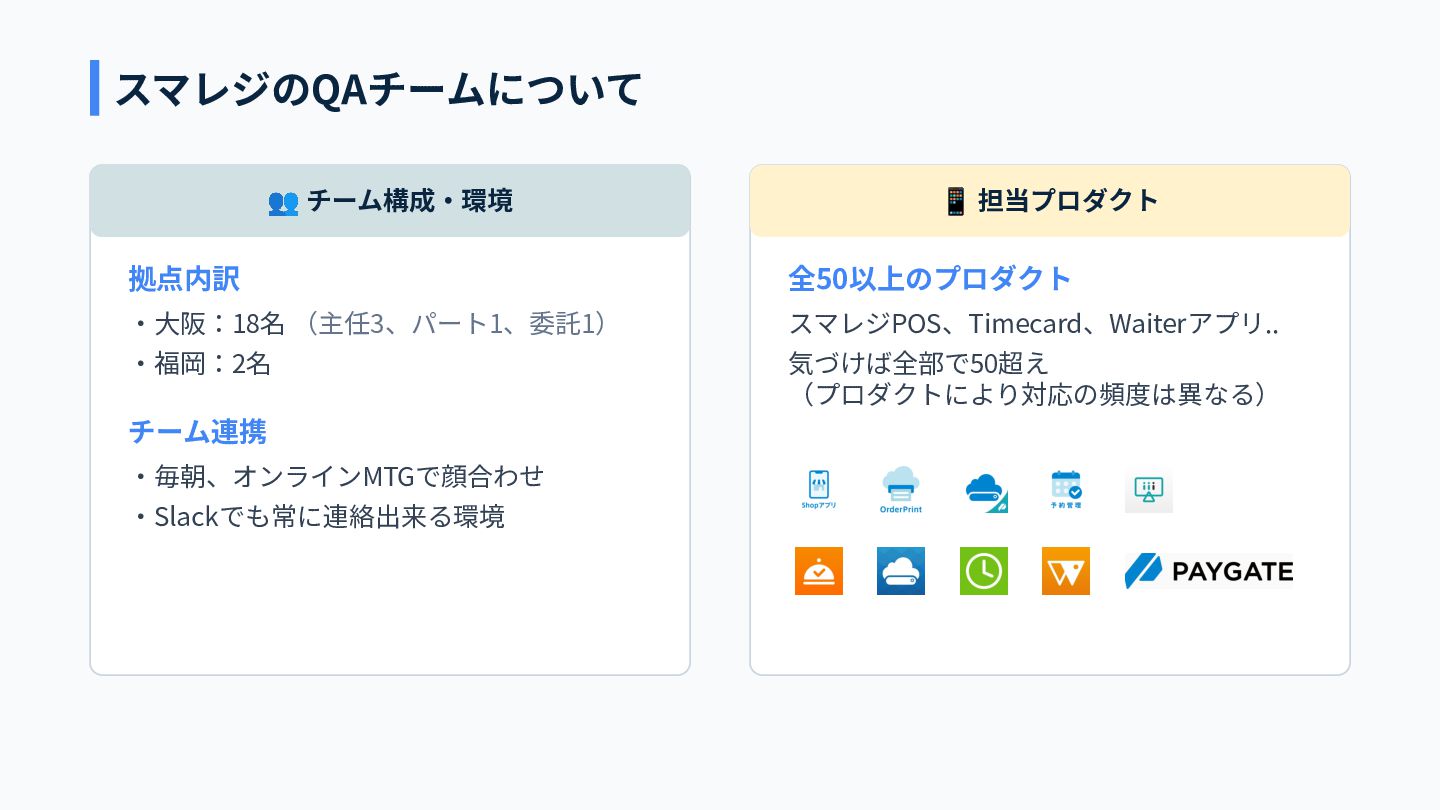
Task: Select the OrderPrint cloud printer icon
Action: click(901, 490)
